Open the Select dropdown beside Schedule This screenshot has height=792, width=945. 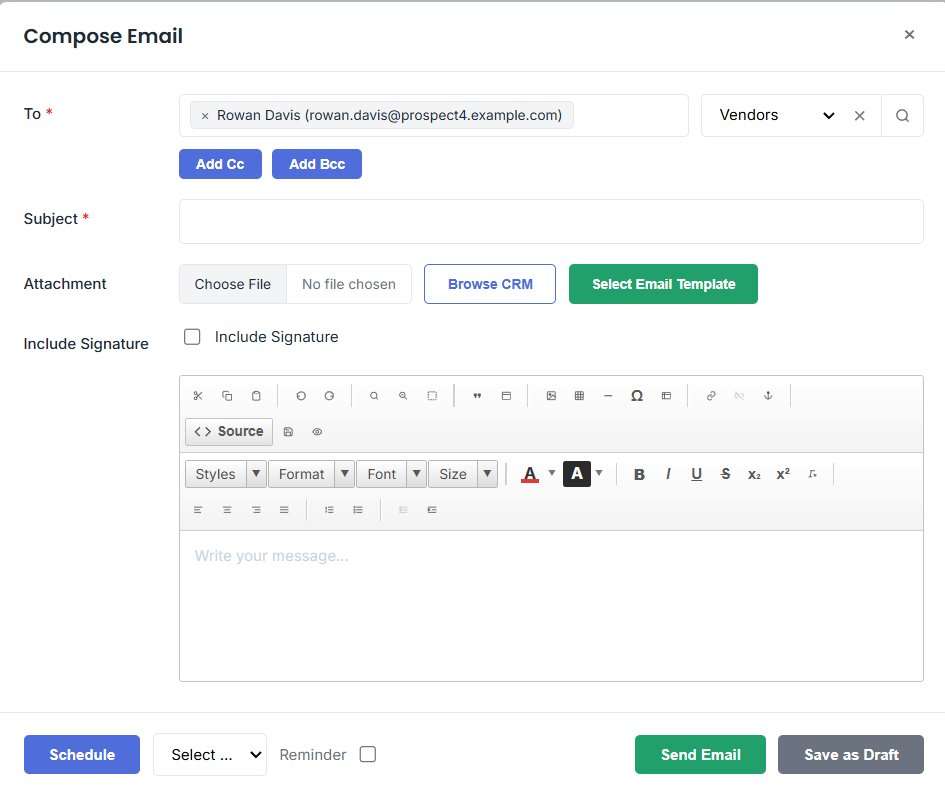coord(210,755)
